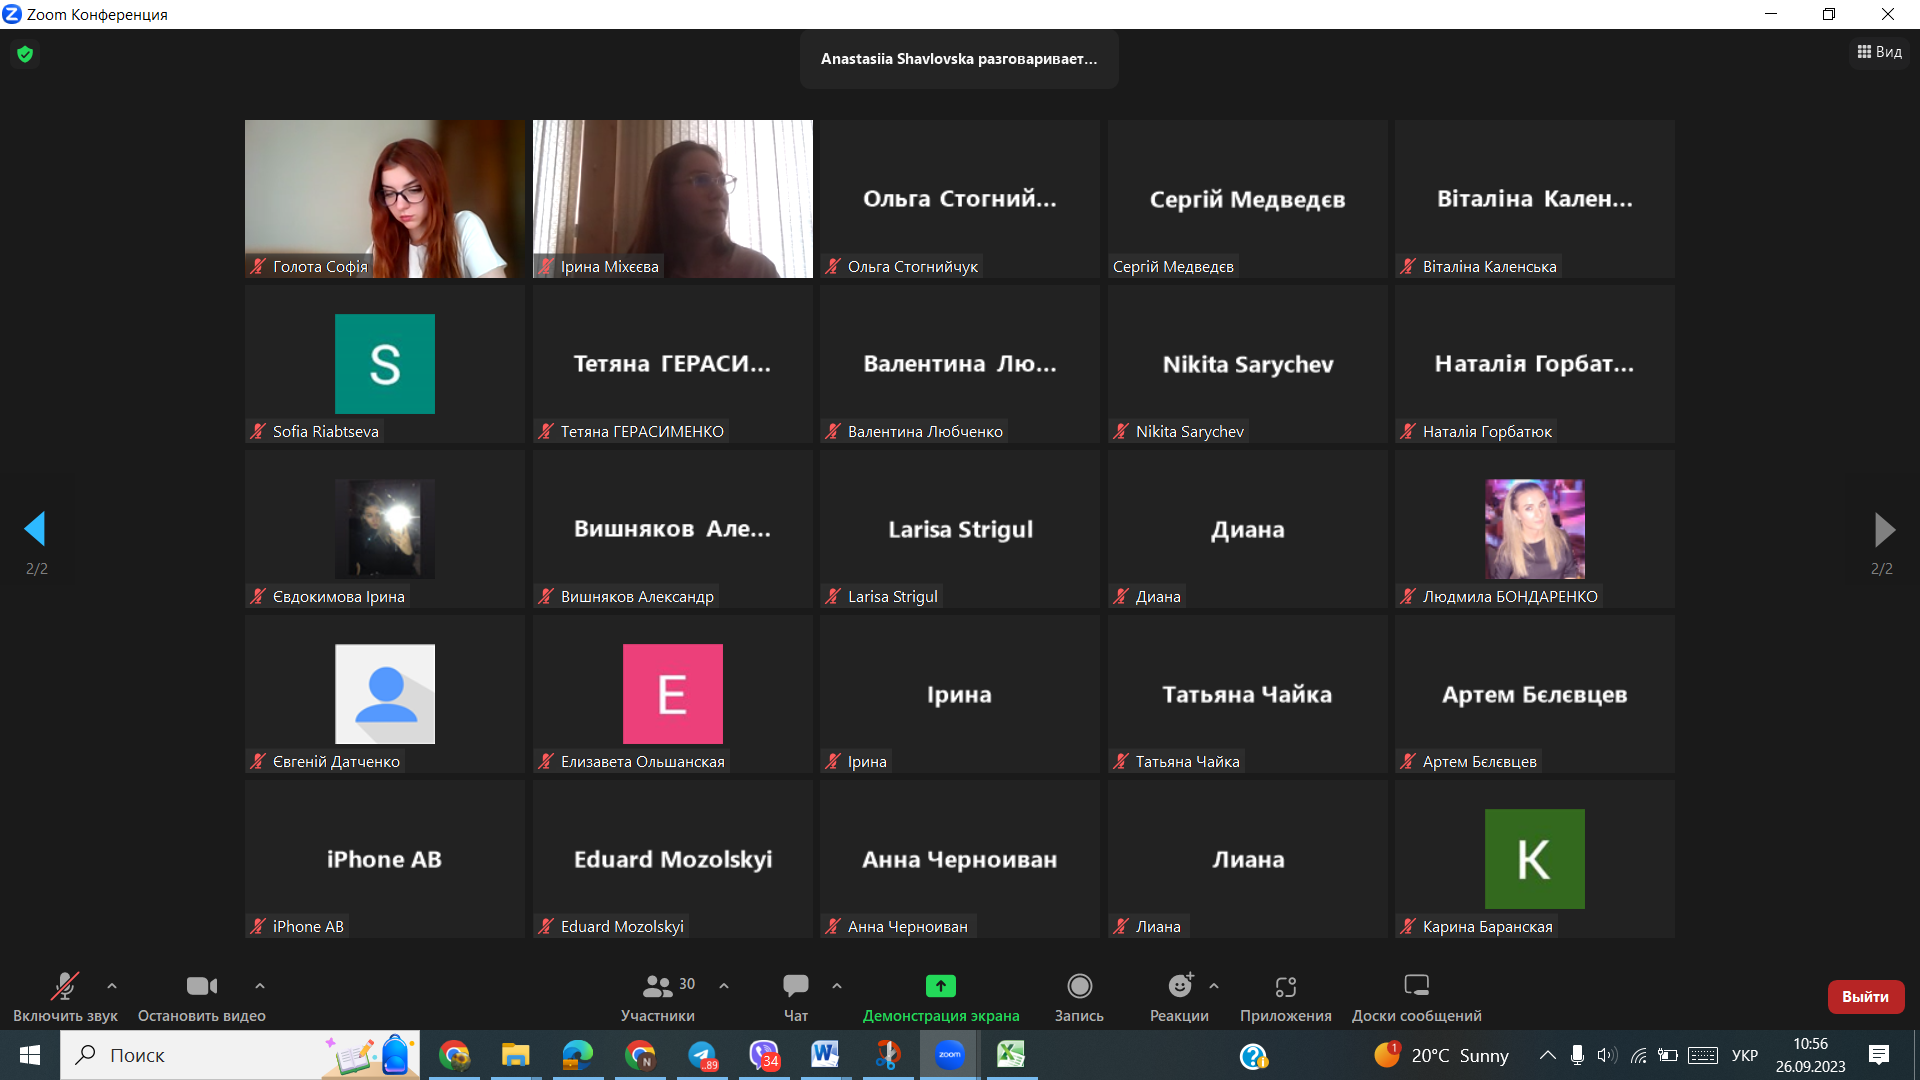Start screen sharing with the green icon
The width and height of the screenshot is (1920, 1080).
(x=940, y=986)
